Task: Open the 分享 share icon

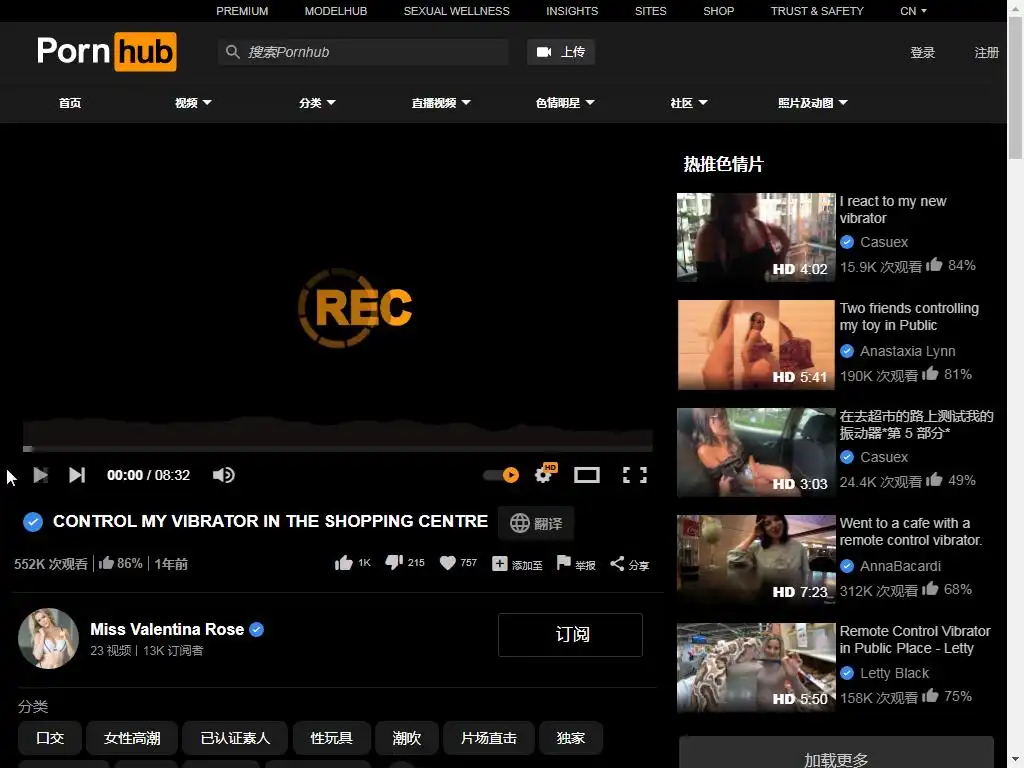Action: click(x=617, y=564)
